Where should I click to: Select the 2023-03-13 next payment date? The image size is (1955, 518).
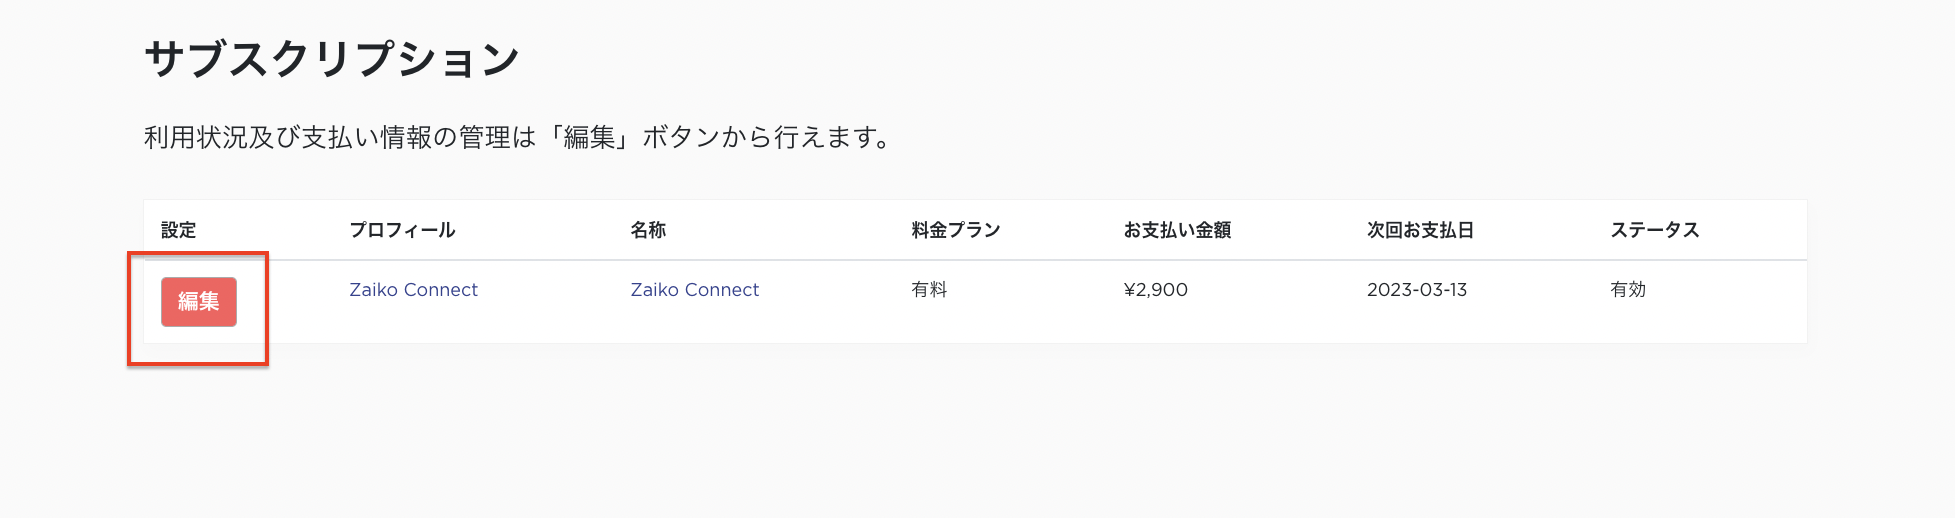(1416, 290)
